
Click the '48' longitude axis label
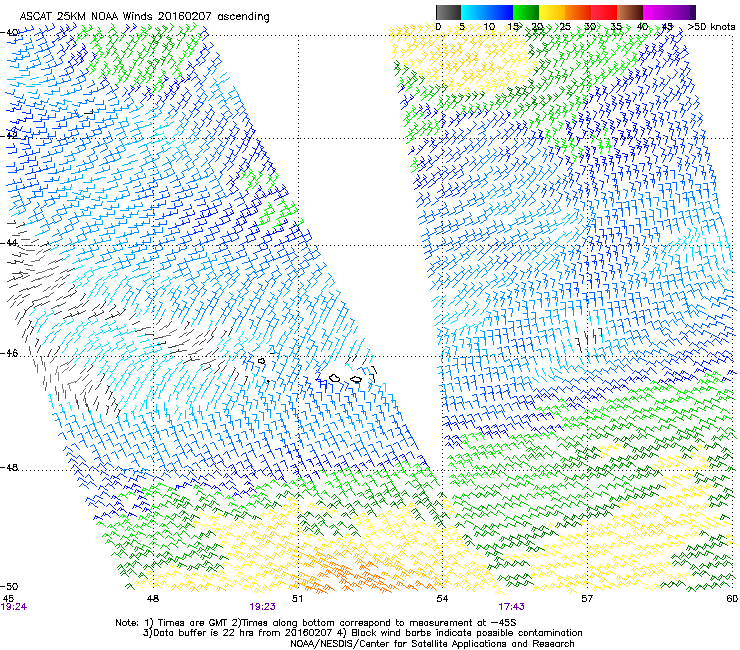[x=153, y=599]
